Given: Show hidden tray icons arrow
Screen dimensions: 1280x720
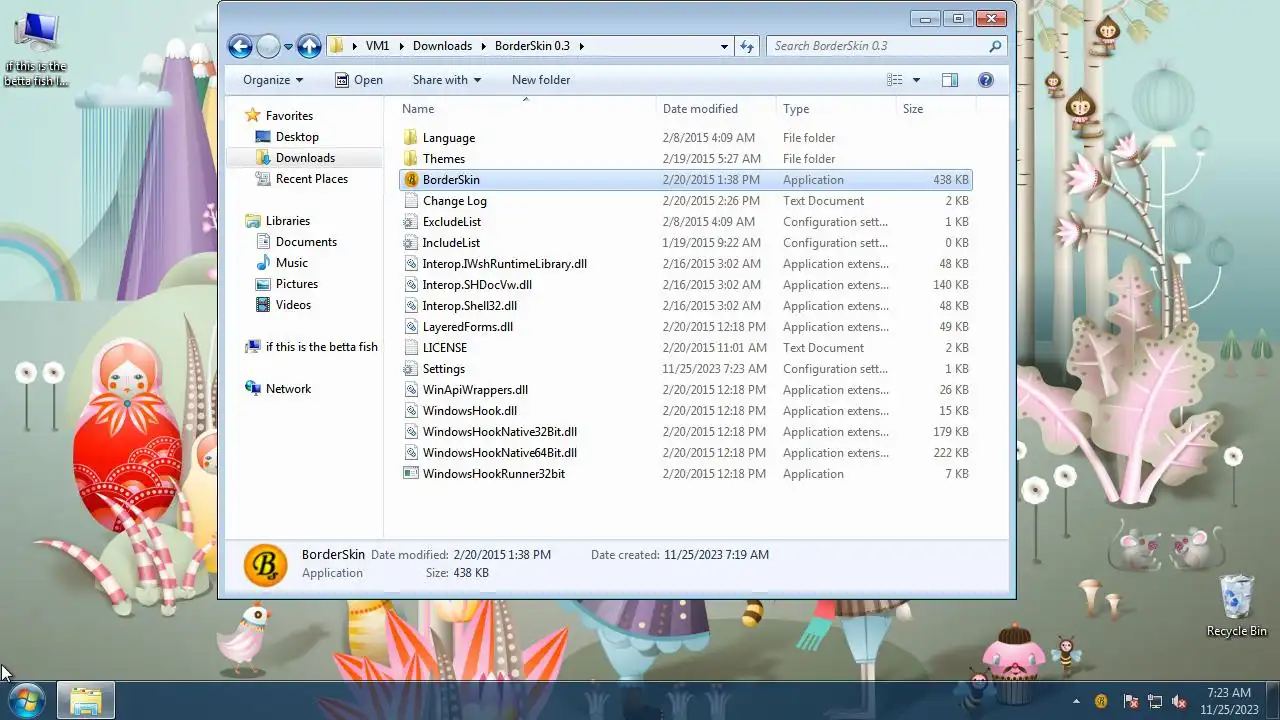Looking at the screenshot, I should [x=1076, y=702].
